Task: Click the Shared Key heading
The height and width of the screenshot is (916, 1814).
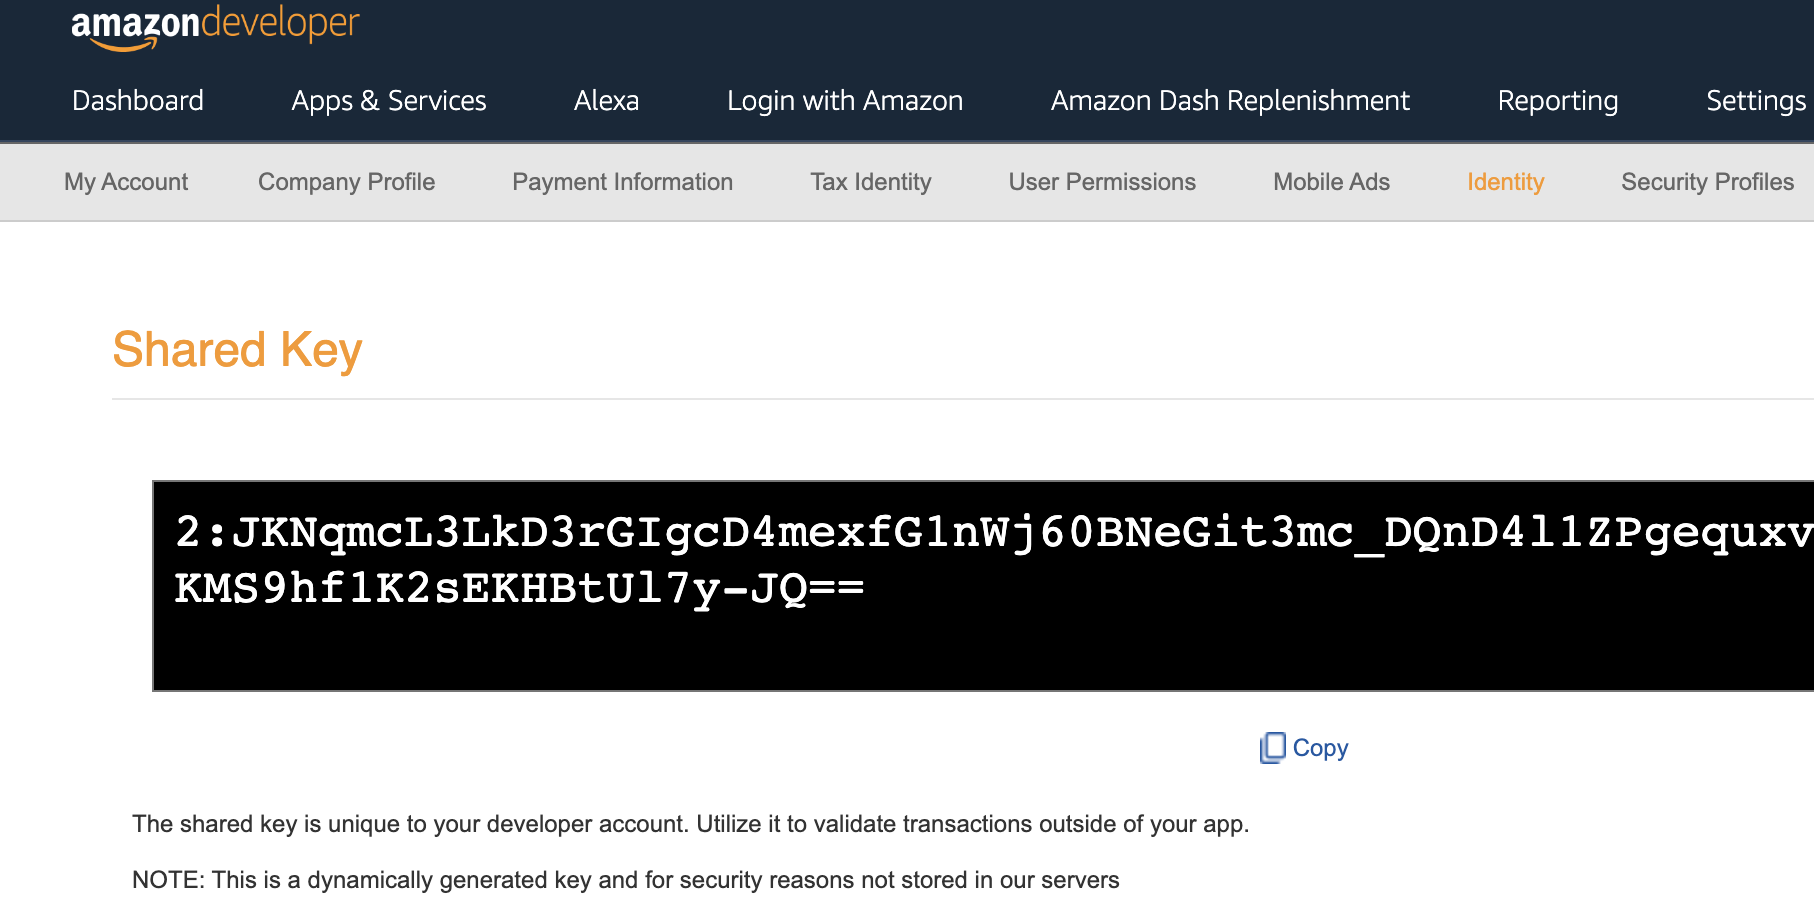Action: pyautogui.click(x=237, y=349)
